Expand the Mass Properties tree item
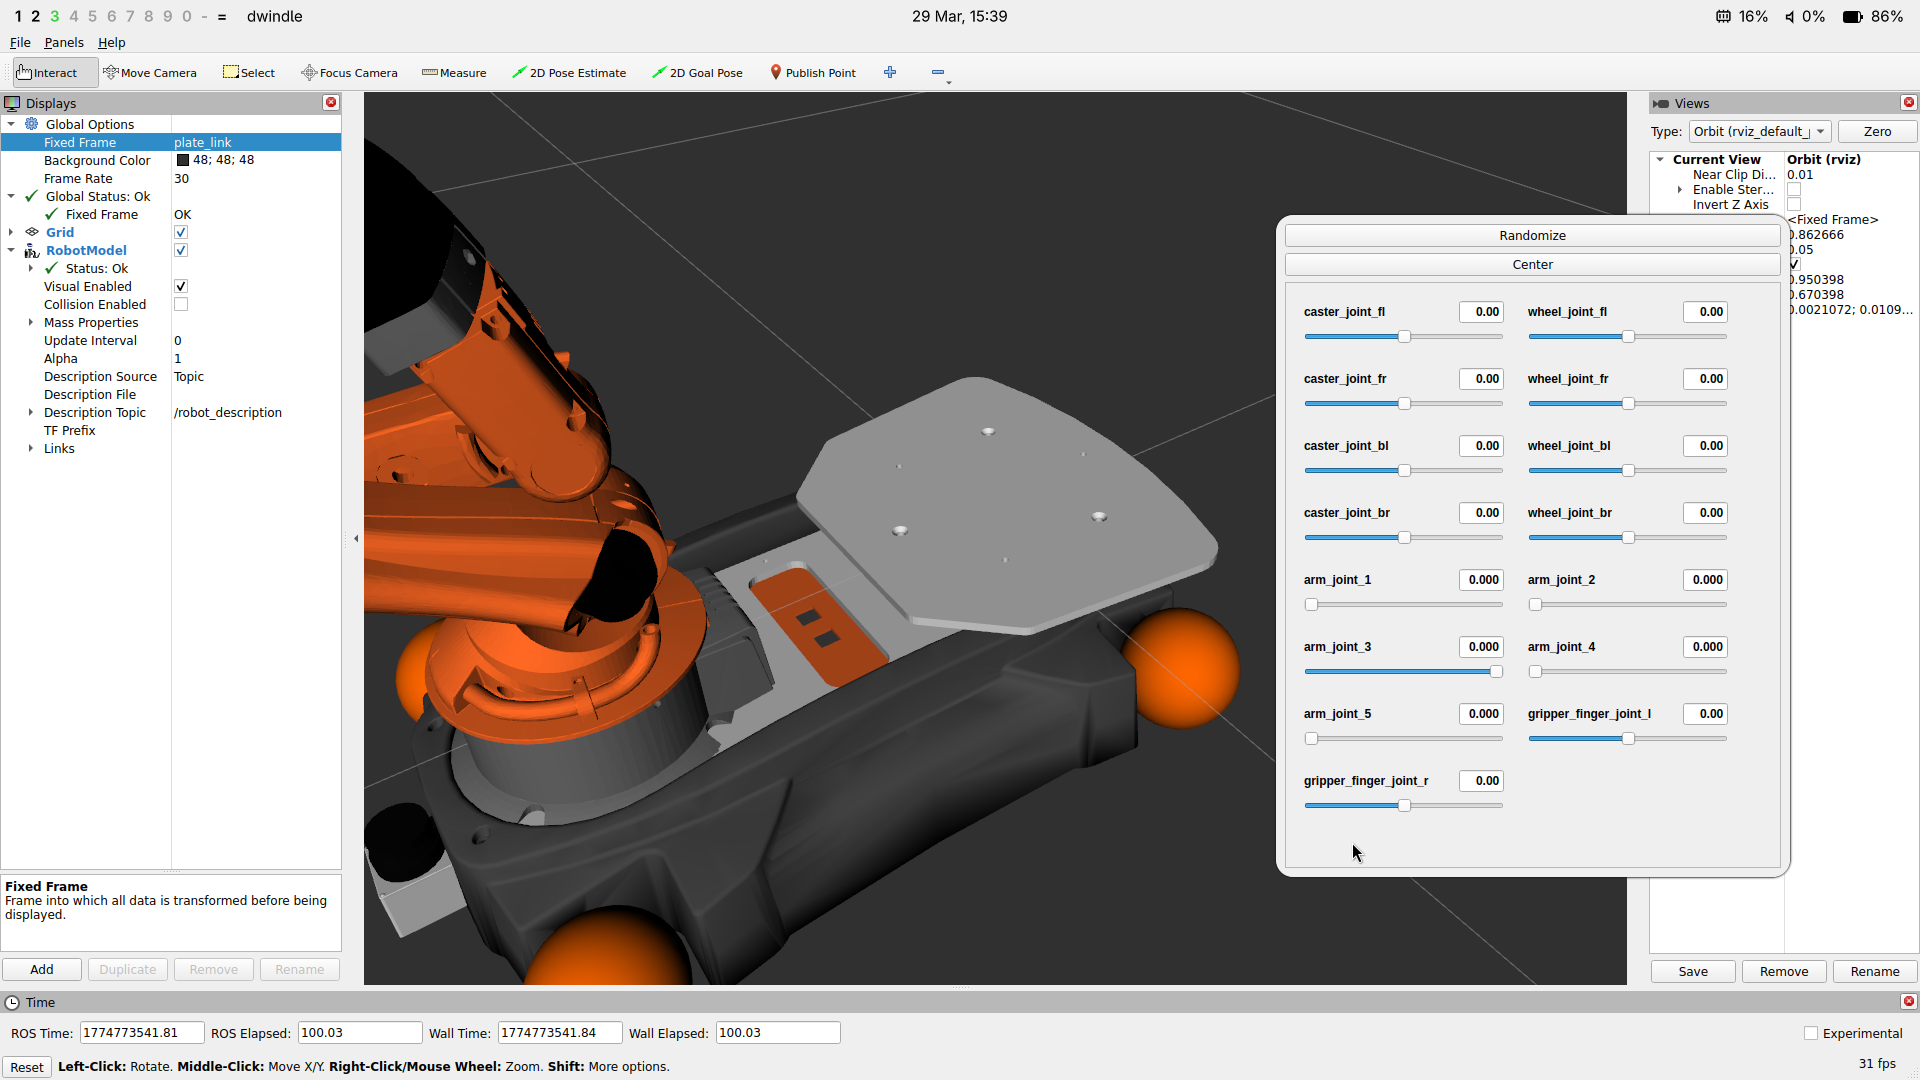The width and height of the screenshot is (1920, 1080). click(x=31, y=322)
